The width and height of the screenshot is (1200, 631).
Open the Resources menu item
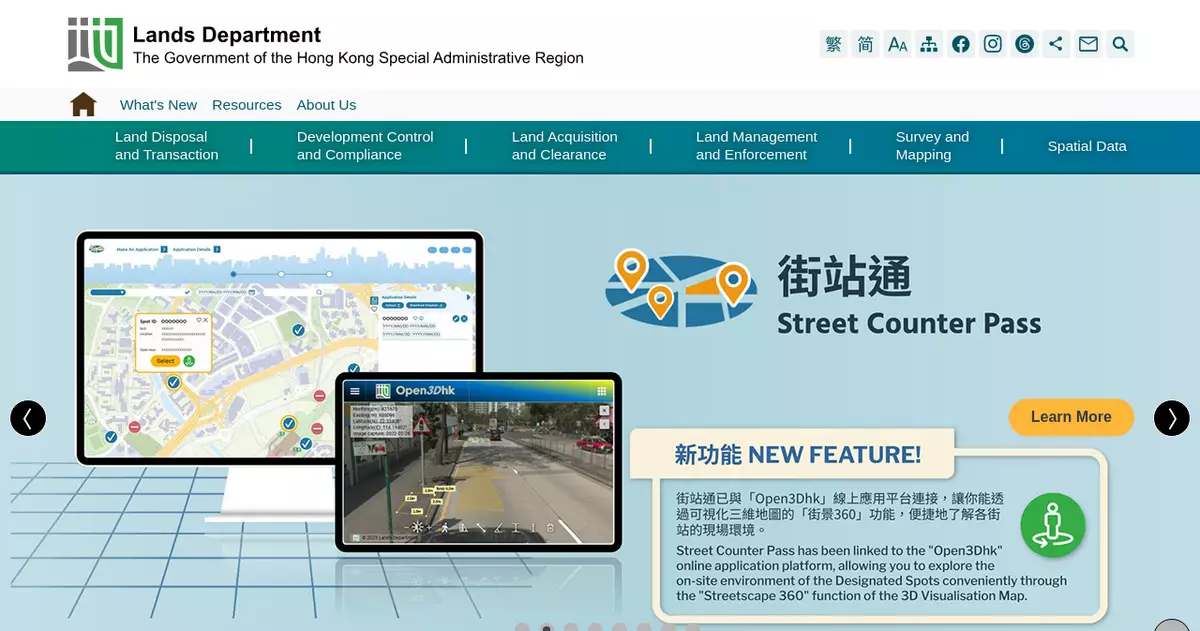tap(246, 105)
